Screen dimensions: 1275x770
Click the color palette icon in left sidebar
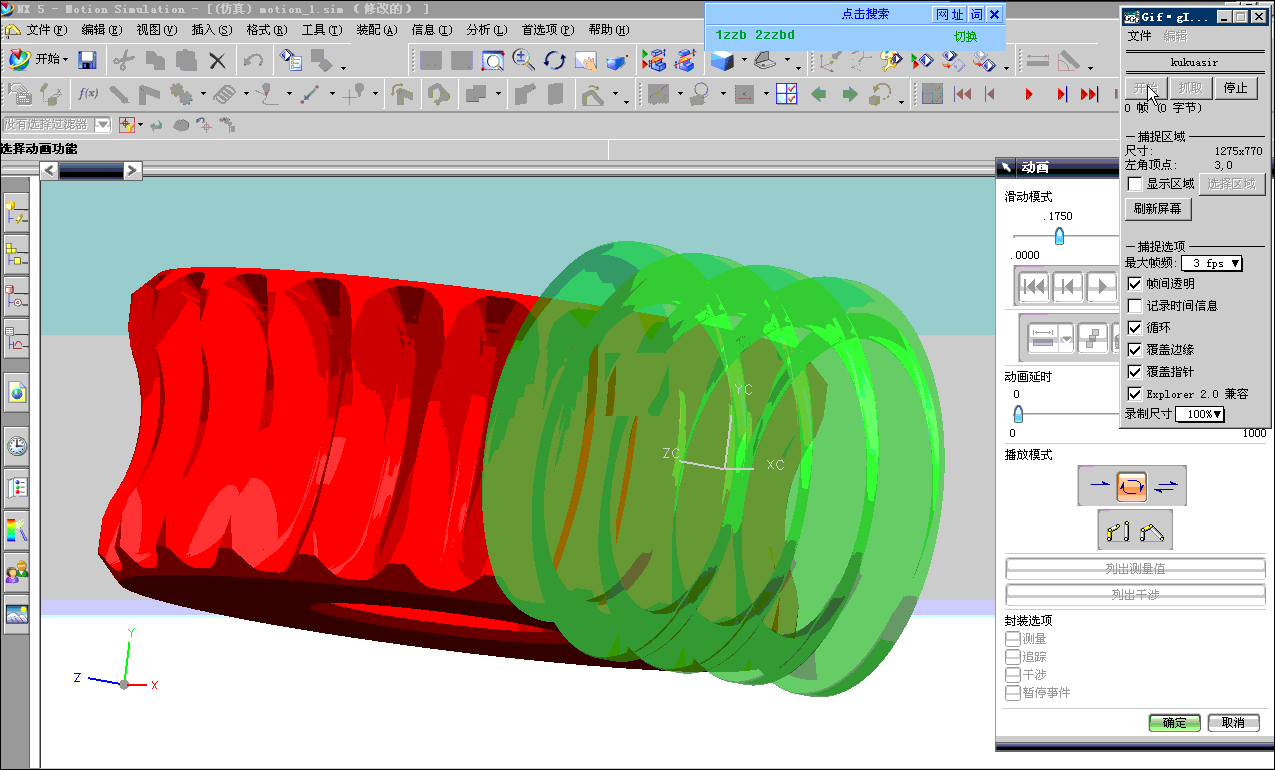tap(17, 529)
